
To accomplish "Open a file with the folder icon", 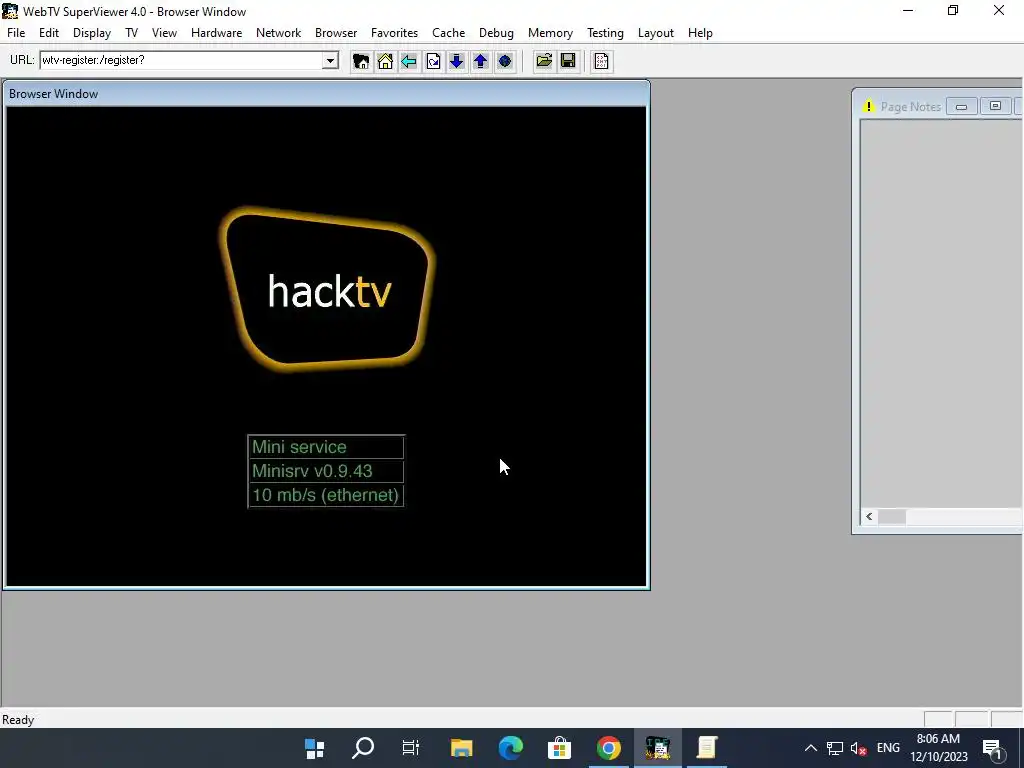I will [544, 61].
